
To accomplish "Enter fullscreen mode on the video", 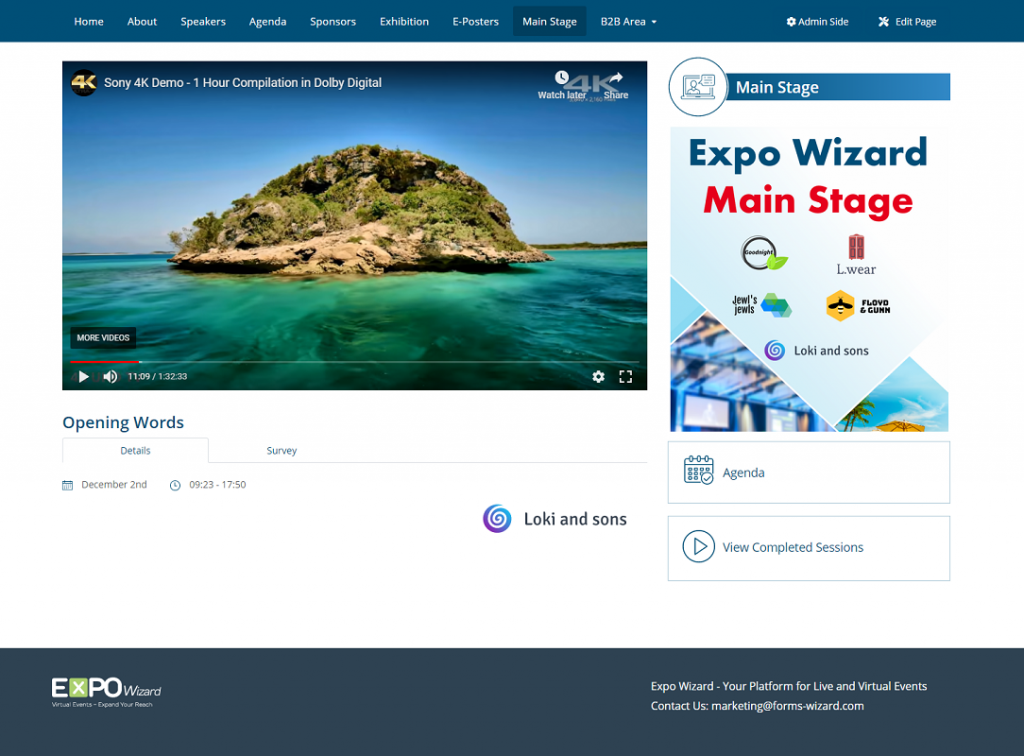I will [x=626, y=377].
